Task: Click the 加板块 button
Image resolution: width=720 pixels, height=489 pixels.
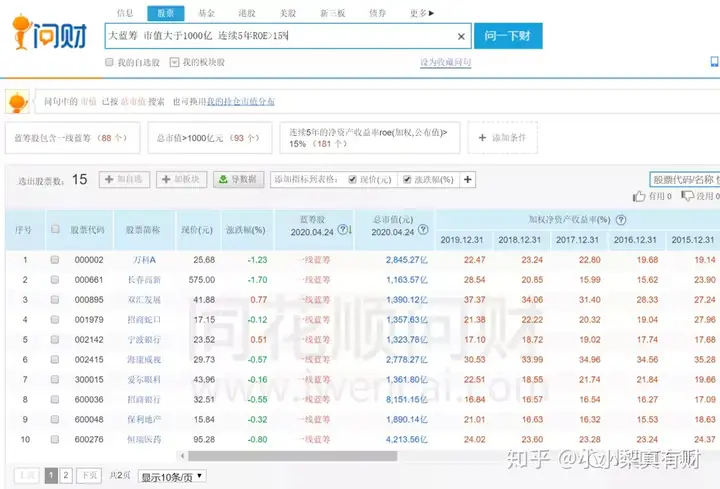Action: coord(181,180)
